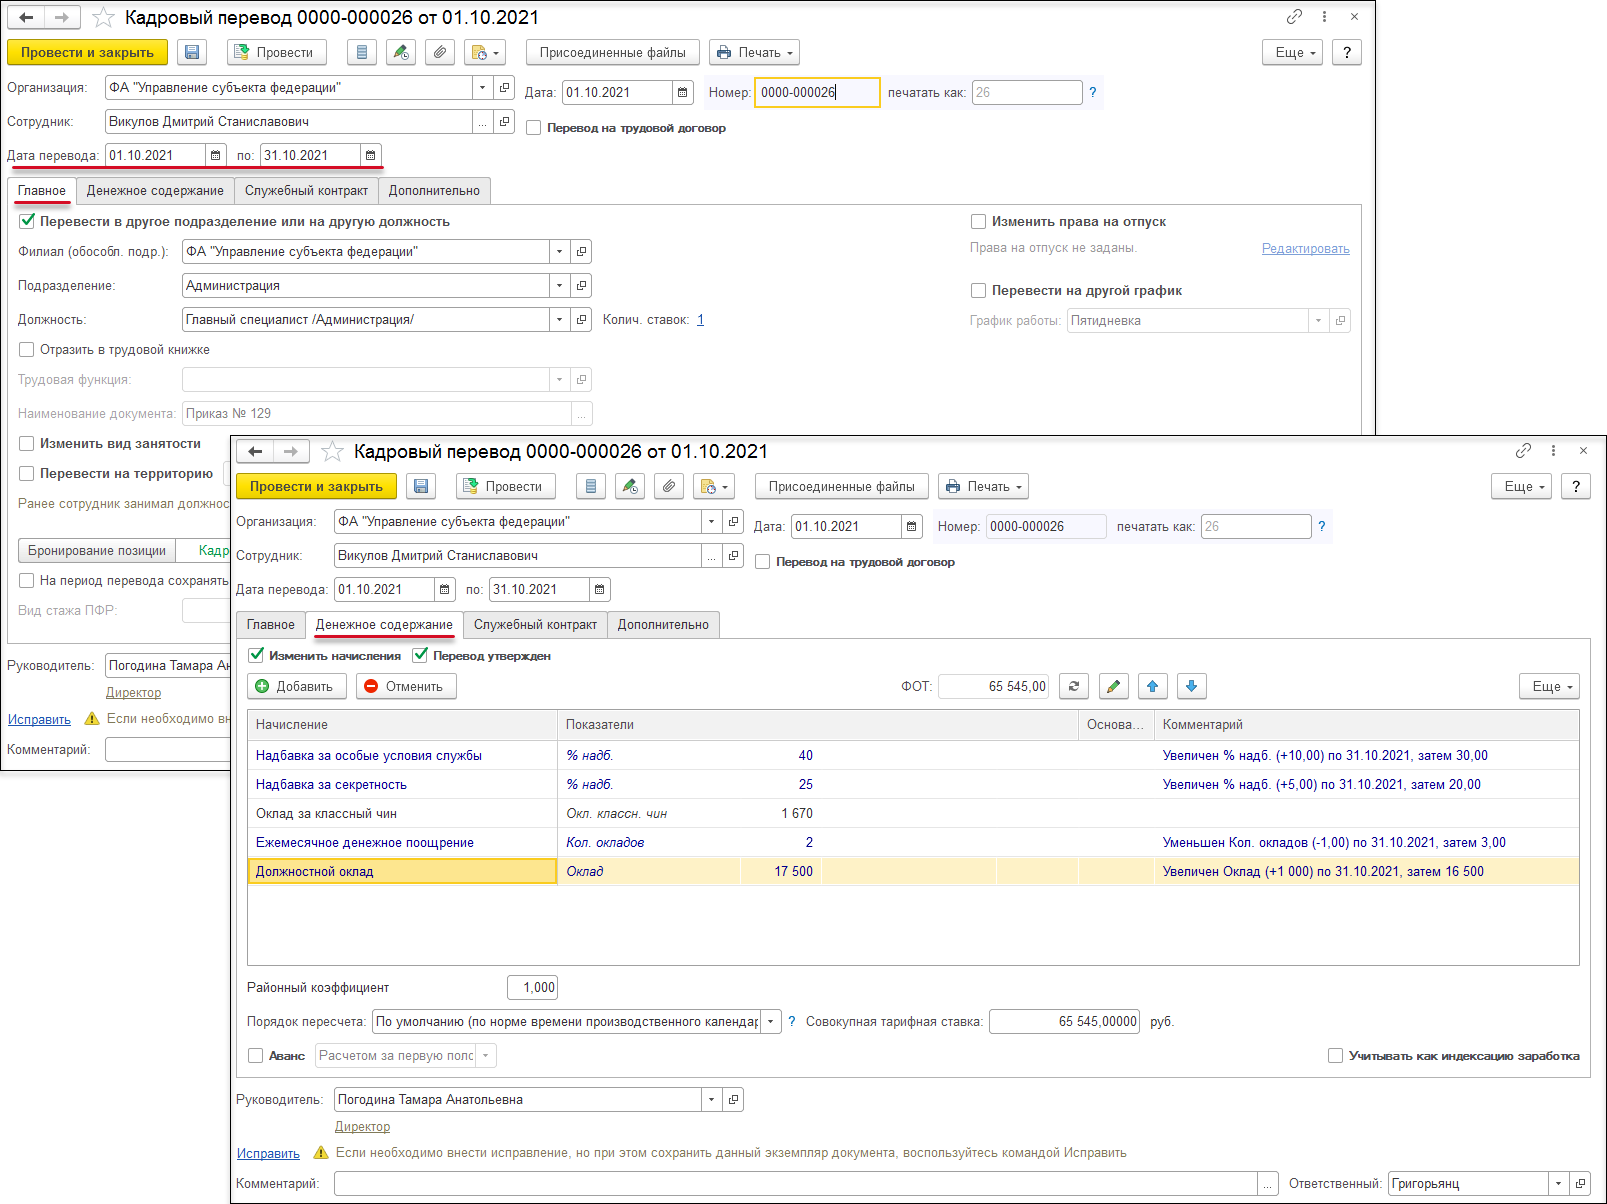
Task: Expand Организация dropdown in front window
Action: [711, 521]
